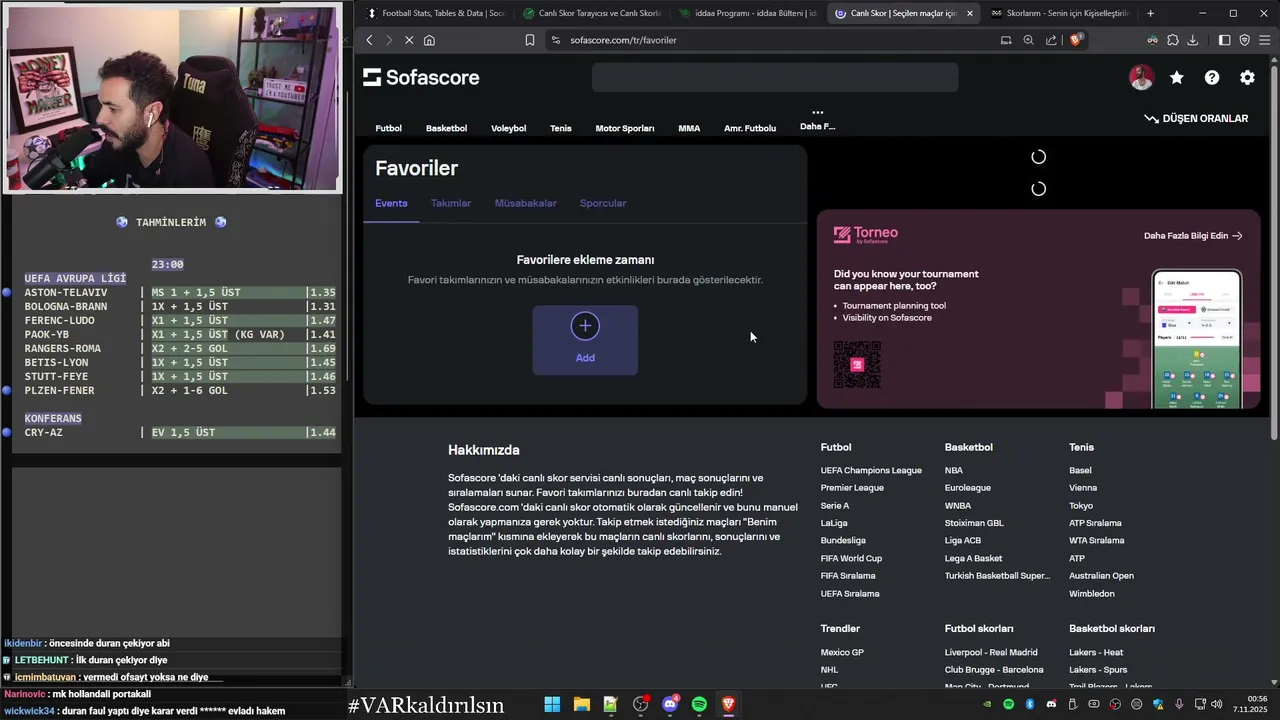Click the CRY-AZ prediction row
The image size is (1280, 720).
[x=179, y=433]
